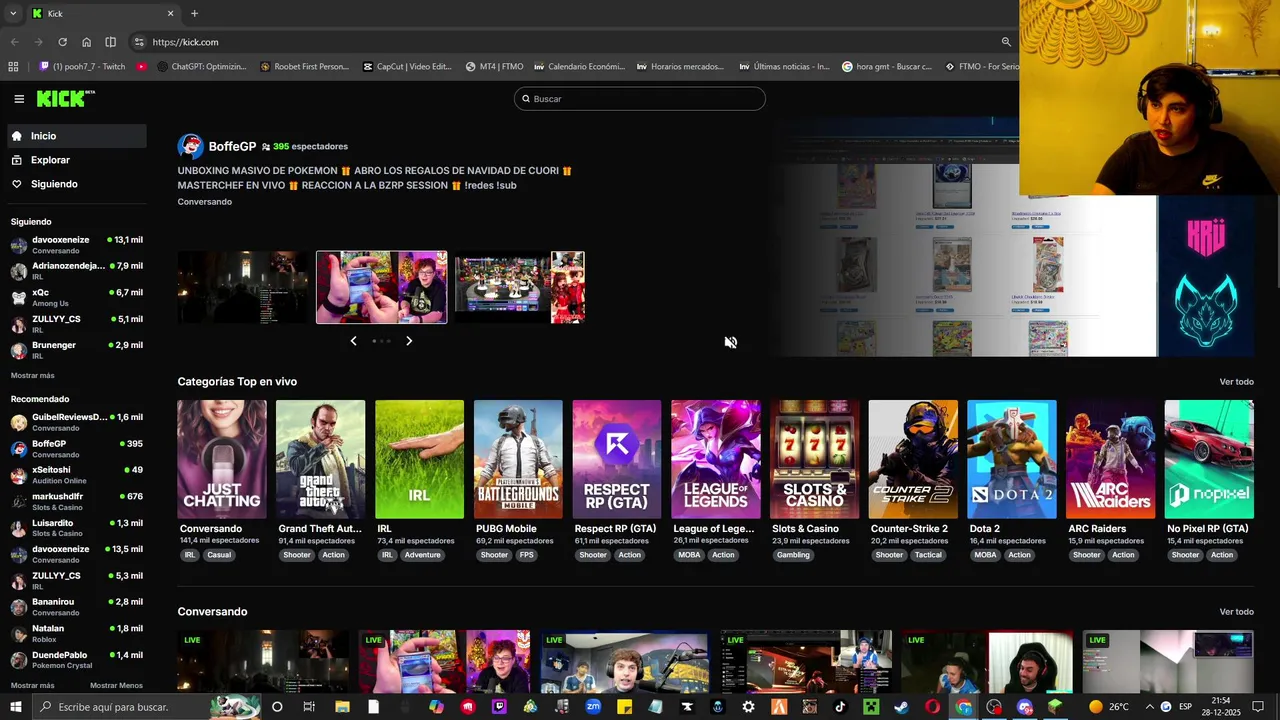Viewport: 1280px width, 720px height.
Task: Open DuendePablo recommended channel
Action: point(76,660)
